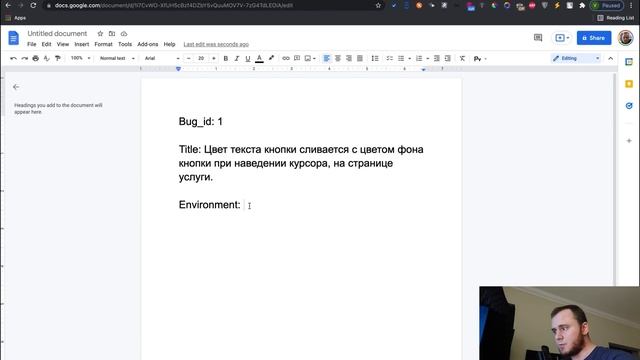This screenshot has height=360, width=640.
Task: Open the Editing mode dropdown
Action: 576,58
